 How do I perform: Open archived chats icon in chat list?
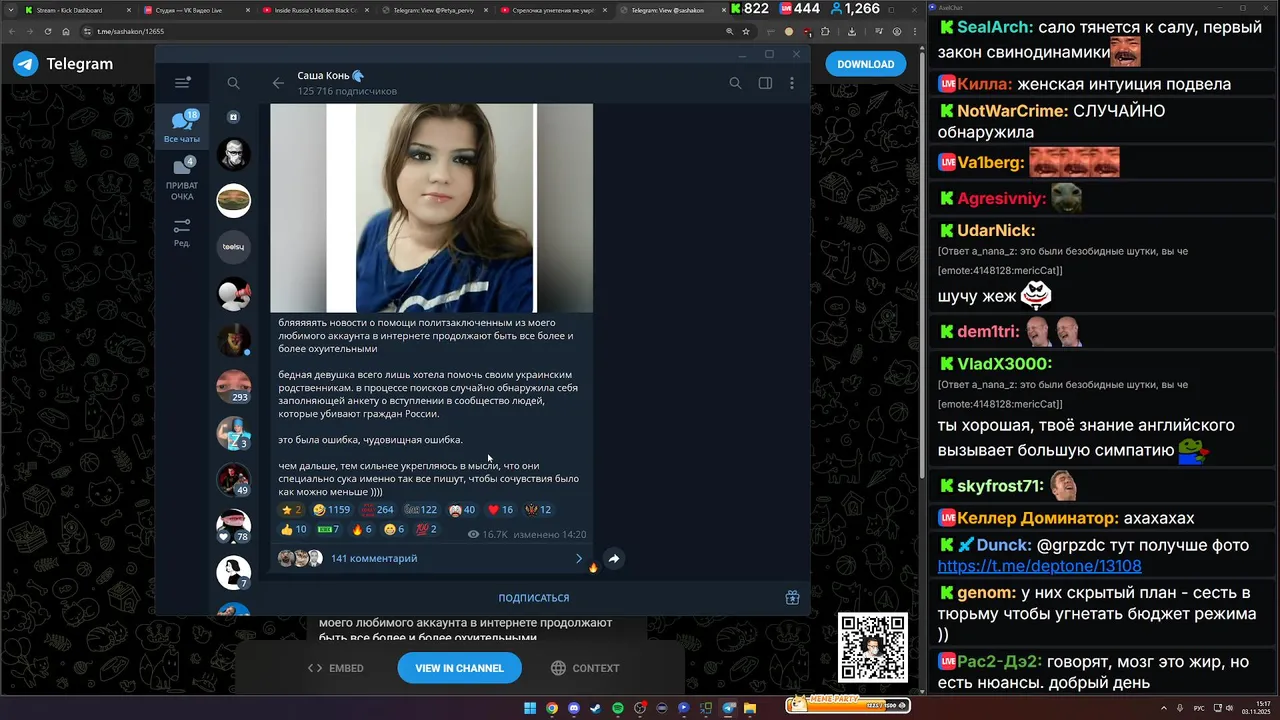tap(233, 117)
